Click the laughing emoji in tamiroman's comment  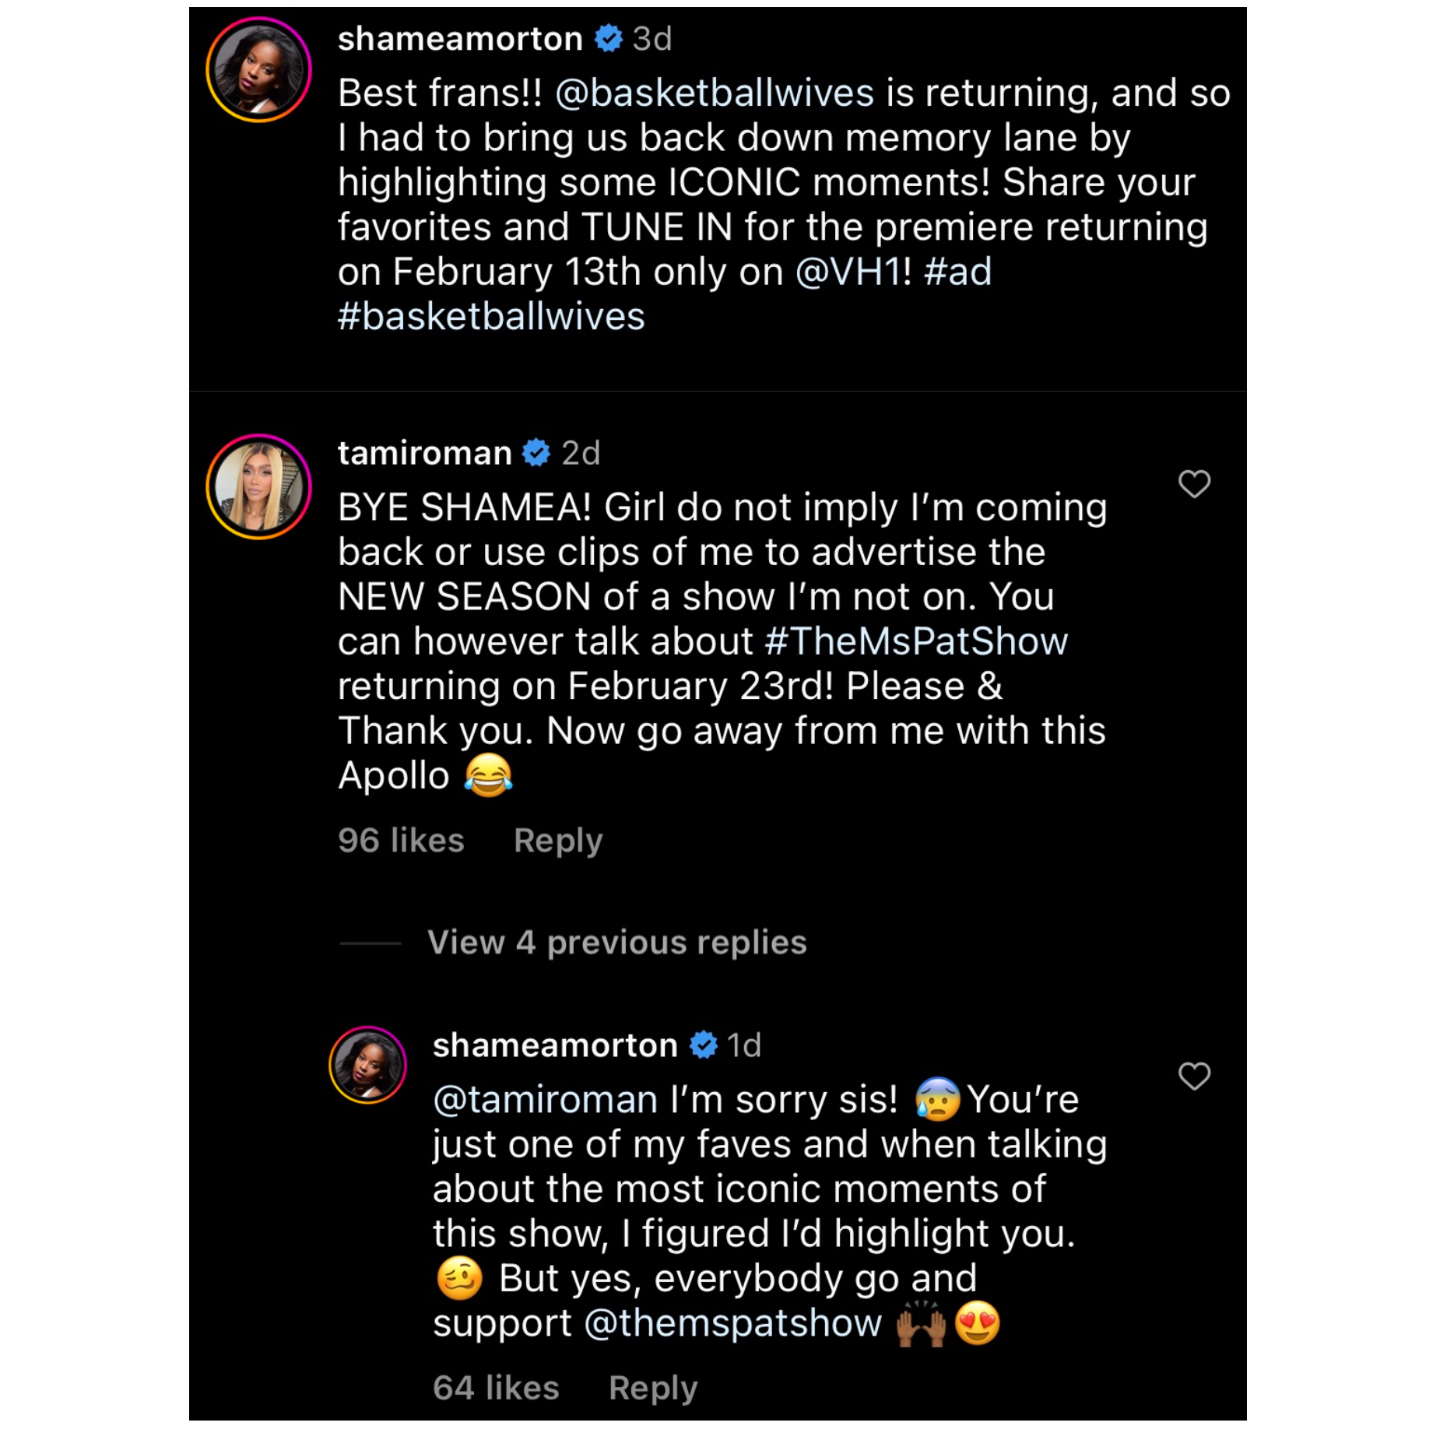pos(489,774)
